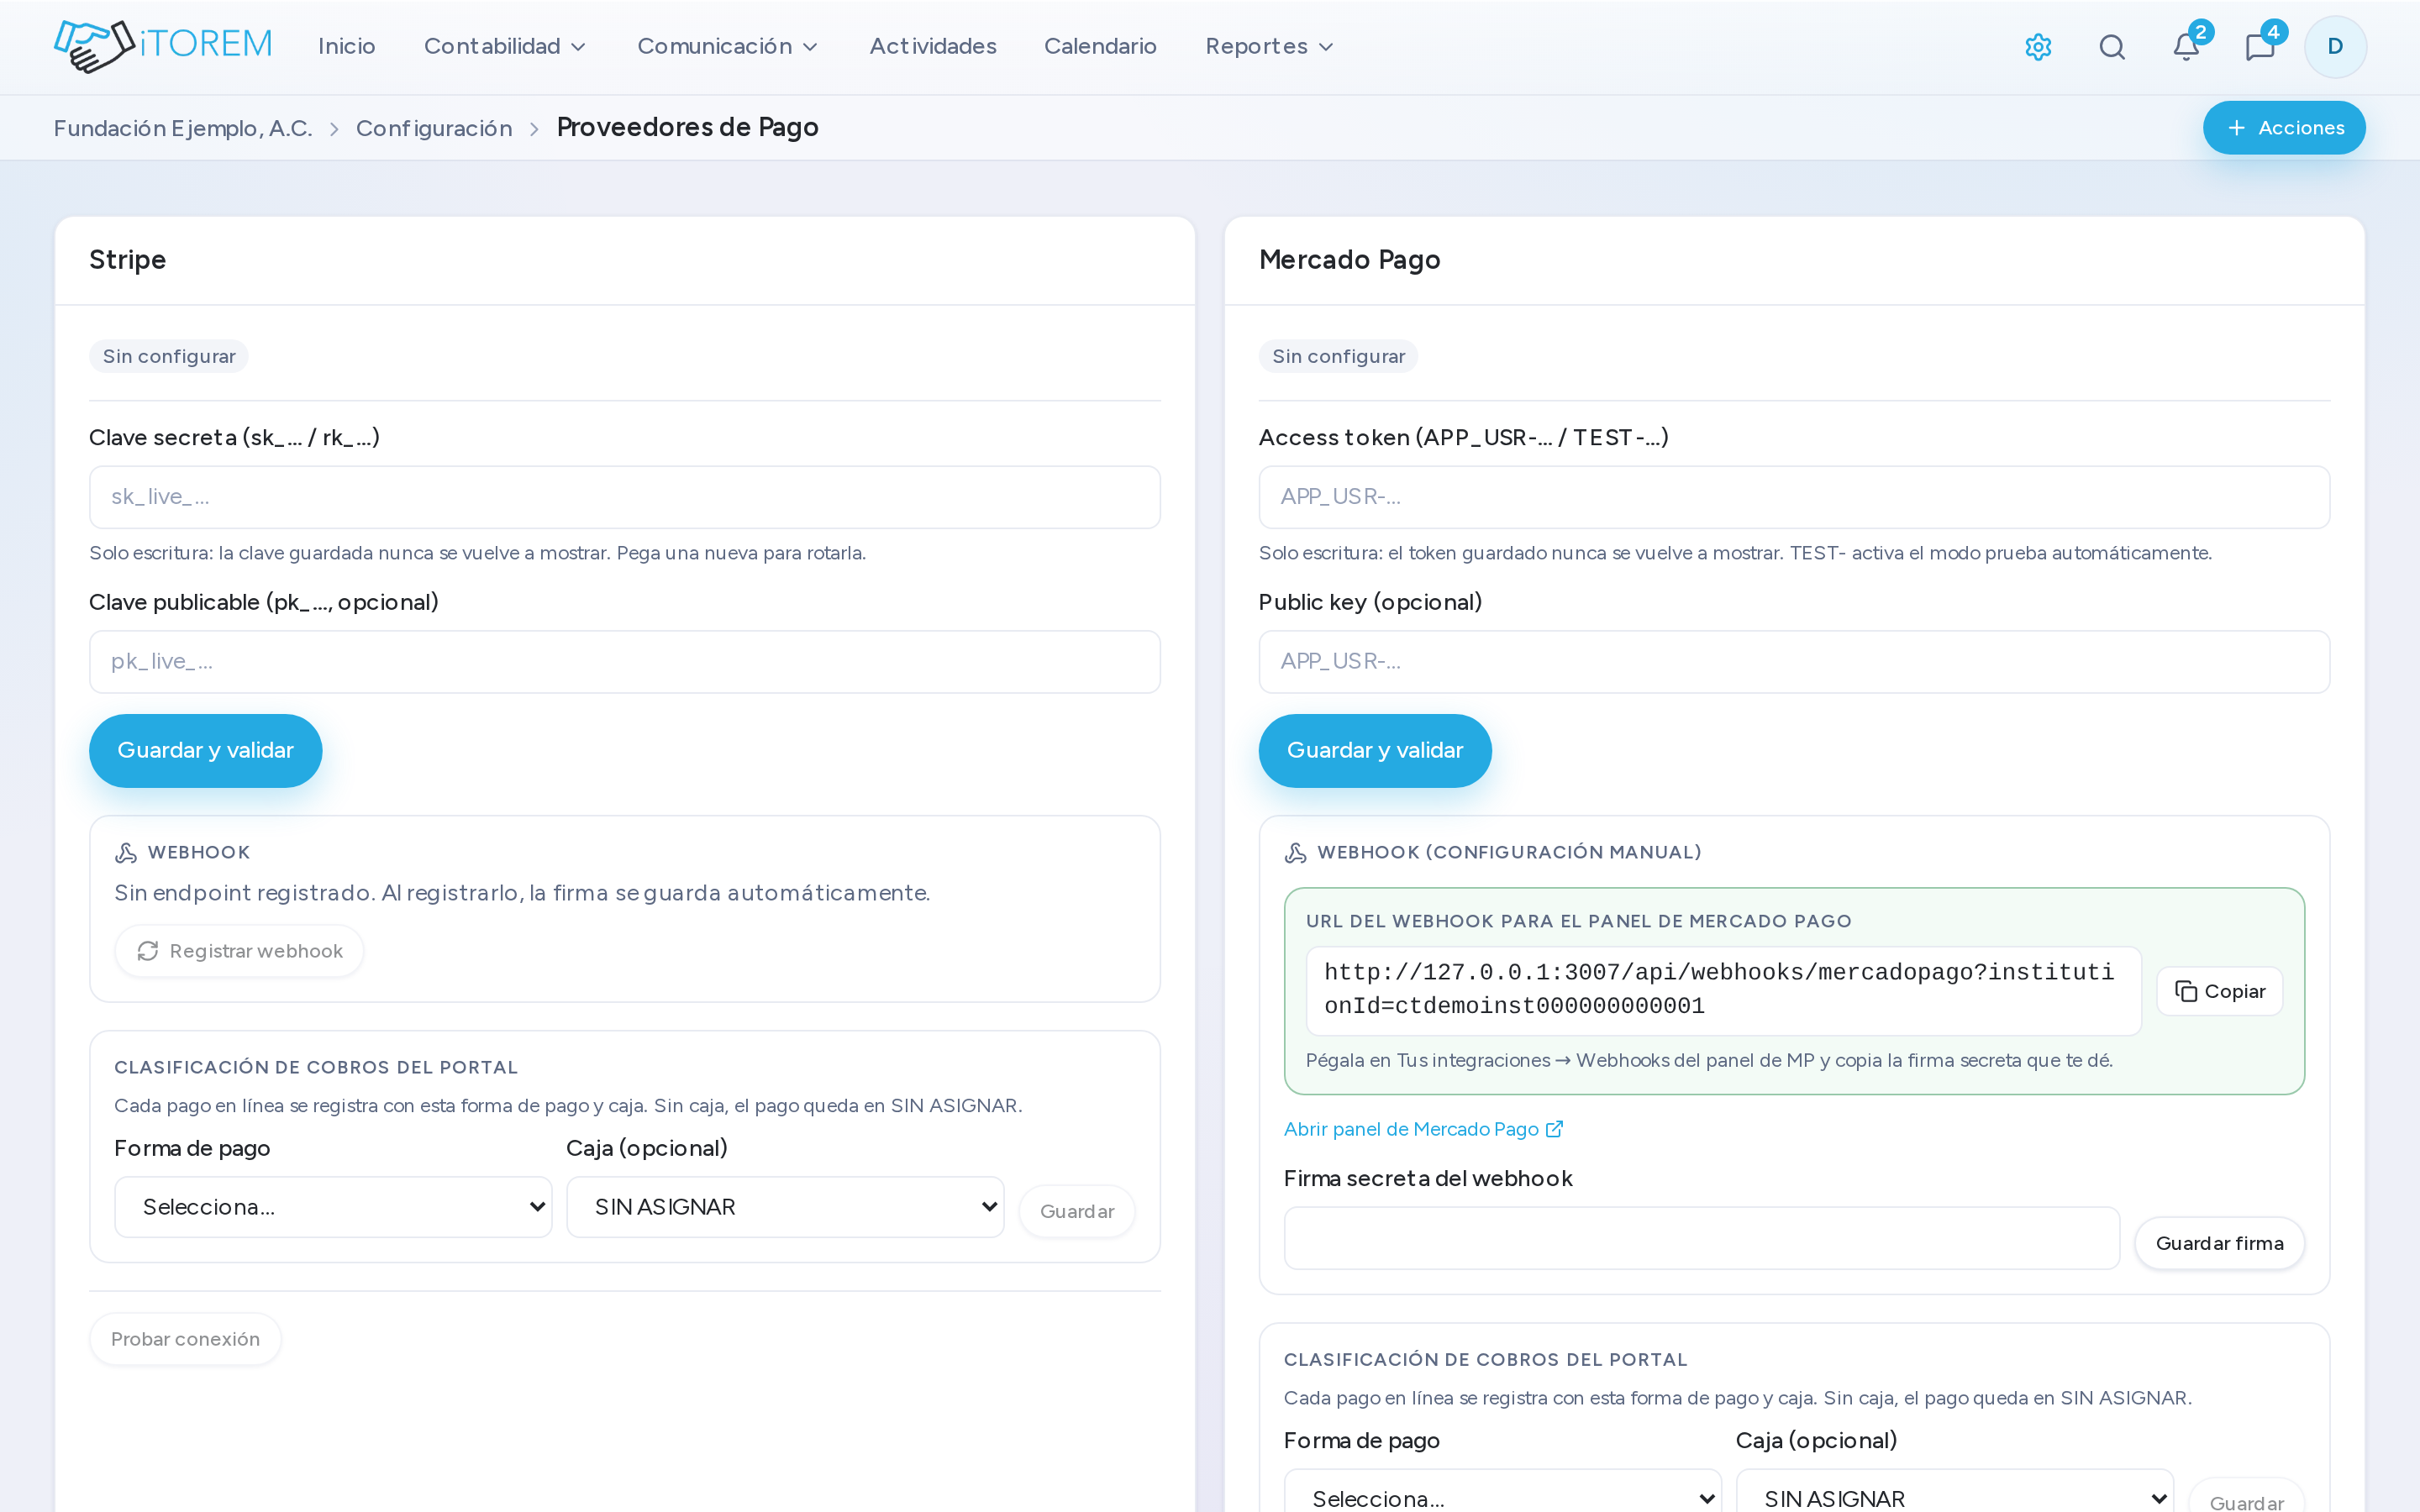
Task: Open the notifications bell
Action: tap(2186, 47)
